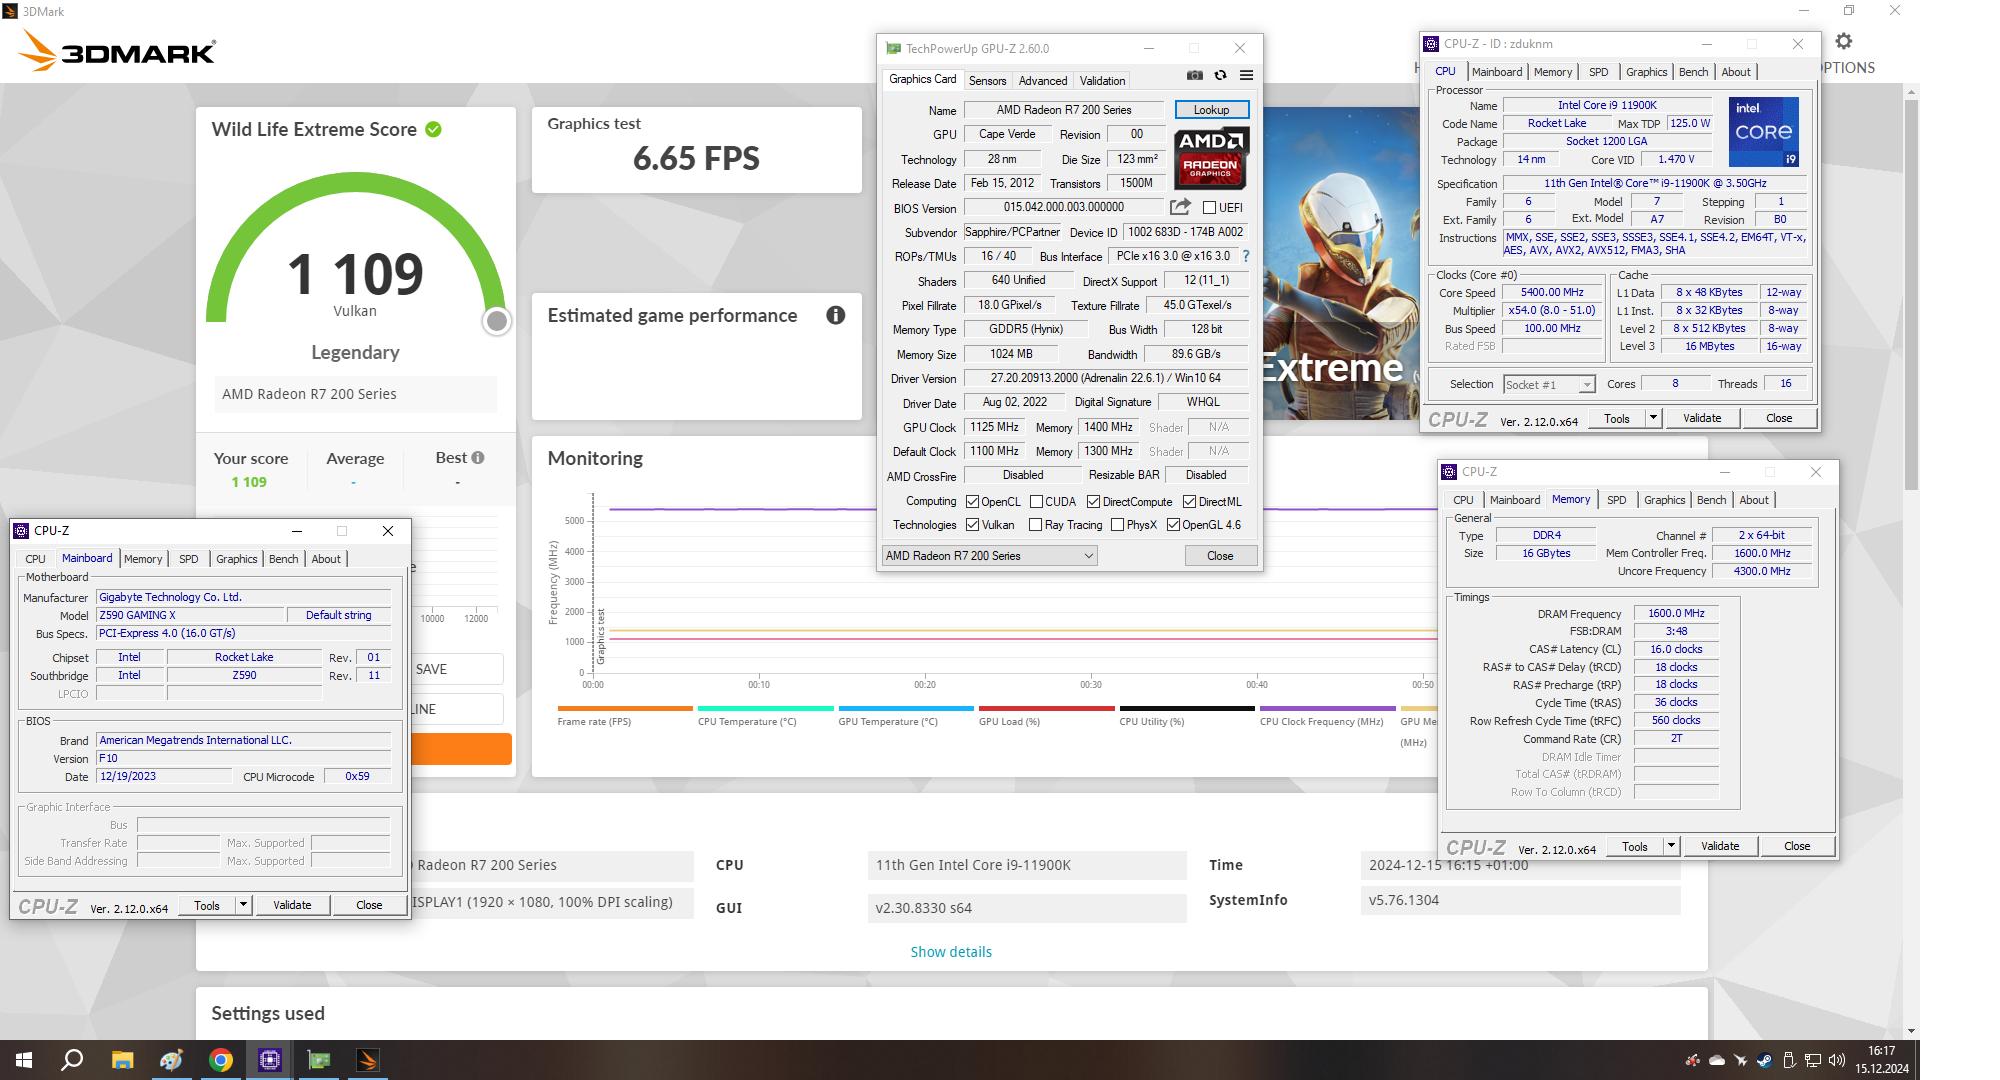The width and height of the screenshot is (2000, 1080).
Task: Click the network monitor tray icon
Action: [1813, 1060]
